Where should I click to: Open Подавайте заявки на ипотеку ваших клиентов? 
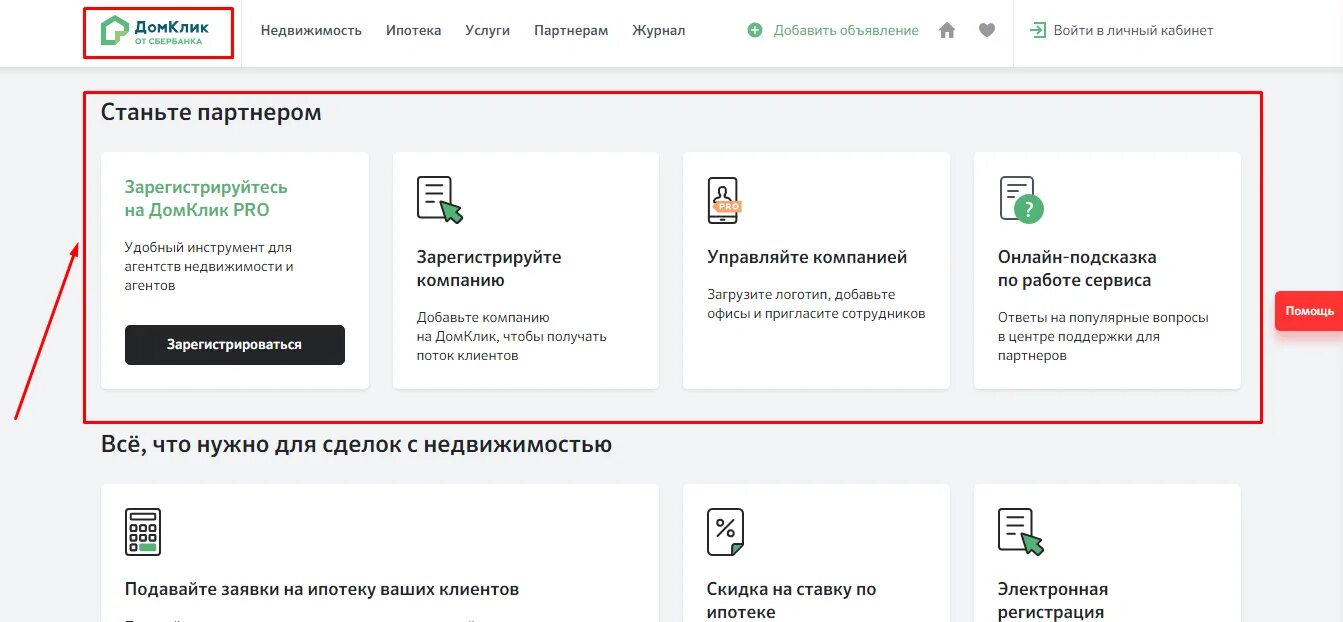pos(322,589)
